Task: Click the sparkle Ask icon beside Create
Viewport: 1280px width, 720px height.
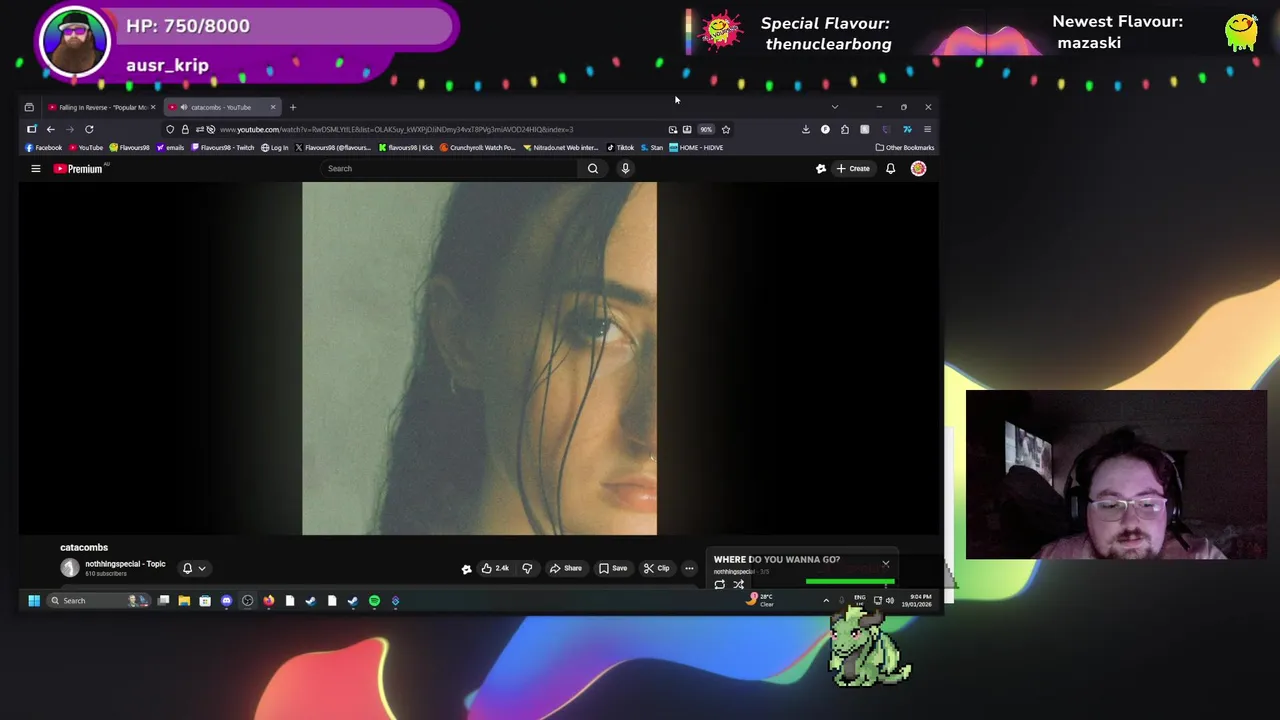Action: point(821,169)
